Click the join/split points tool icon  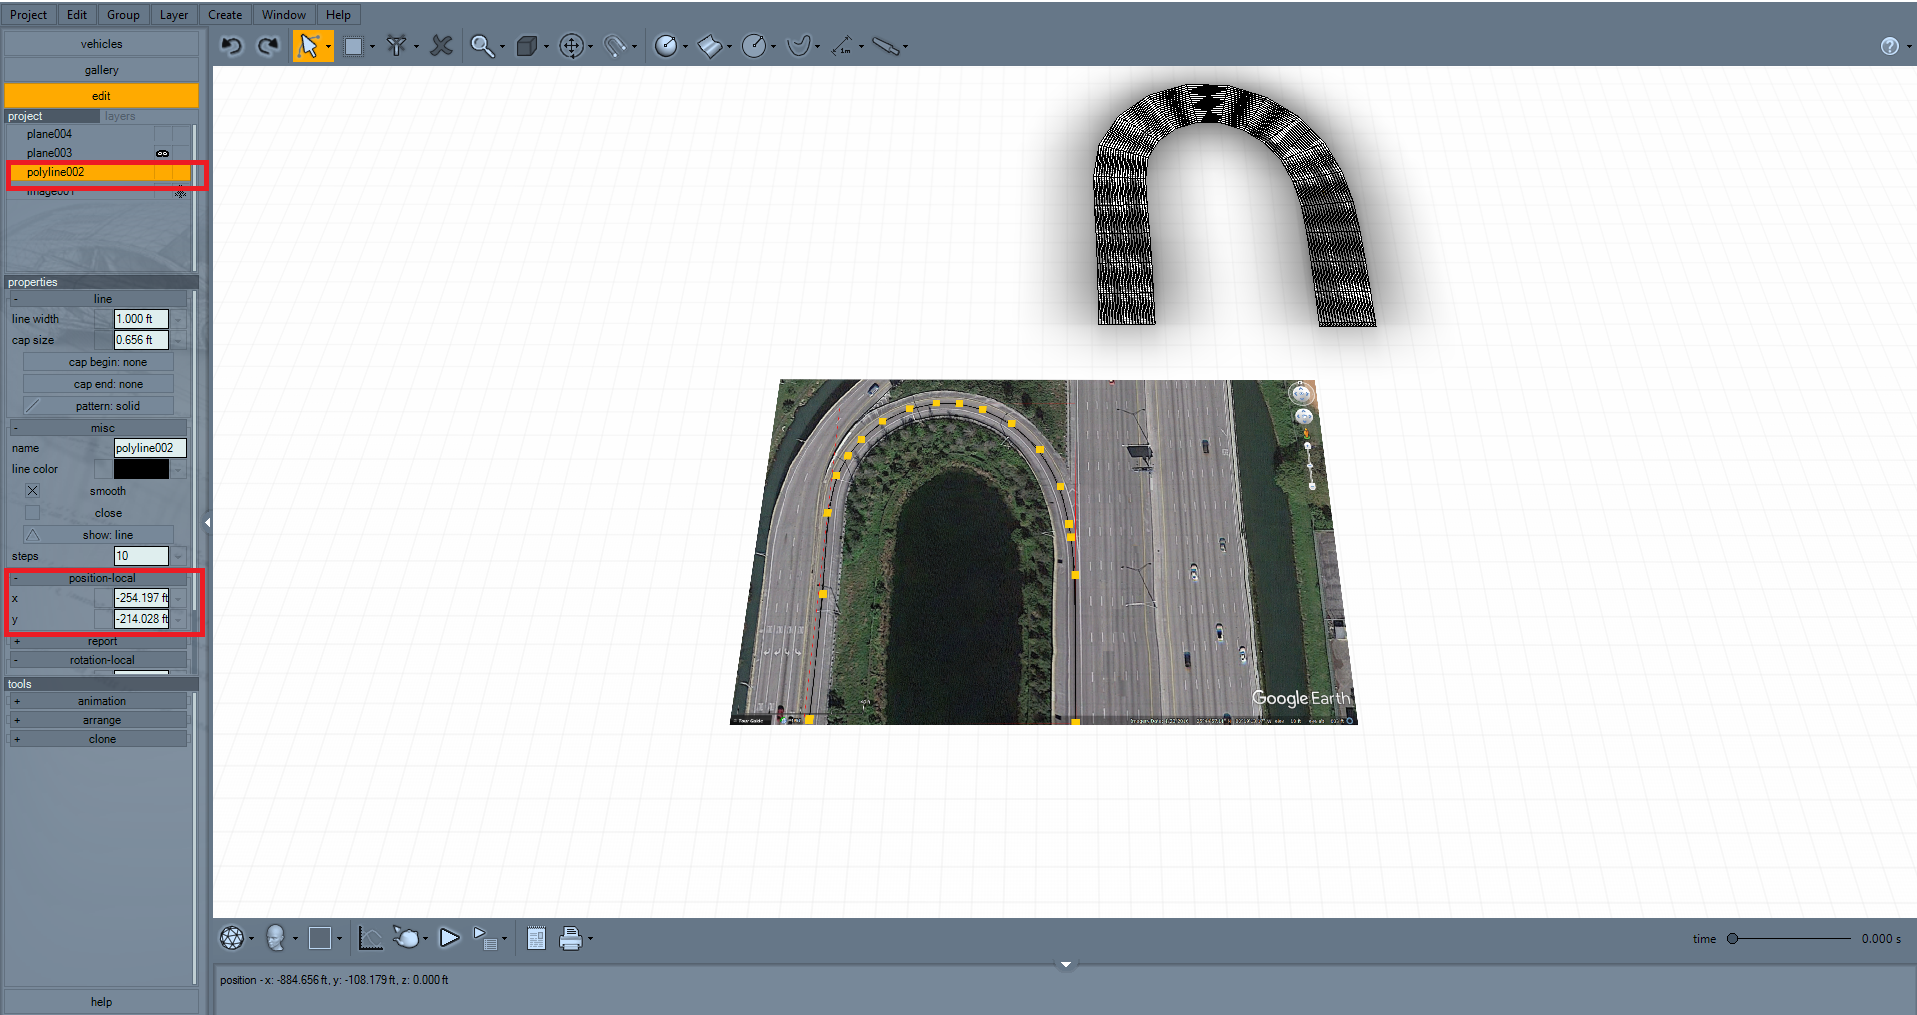tap(397, 46)
